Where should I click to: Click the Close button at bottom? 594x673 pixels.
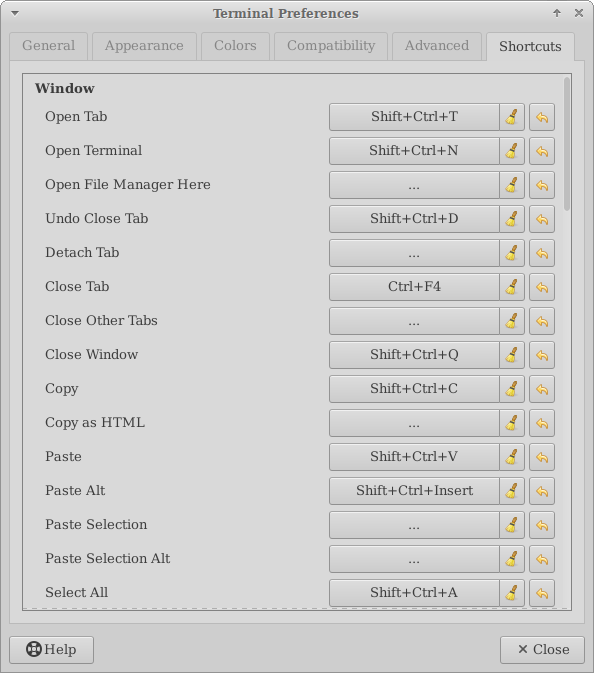tap(542, 650)
